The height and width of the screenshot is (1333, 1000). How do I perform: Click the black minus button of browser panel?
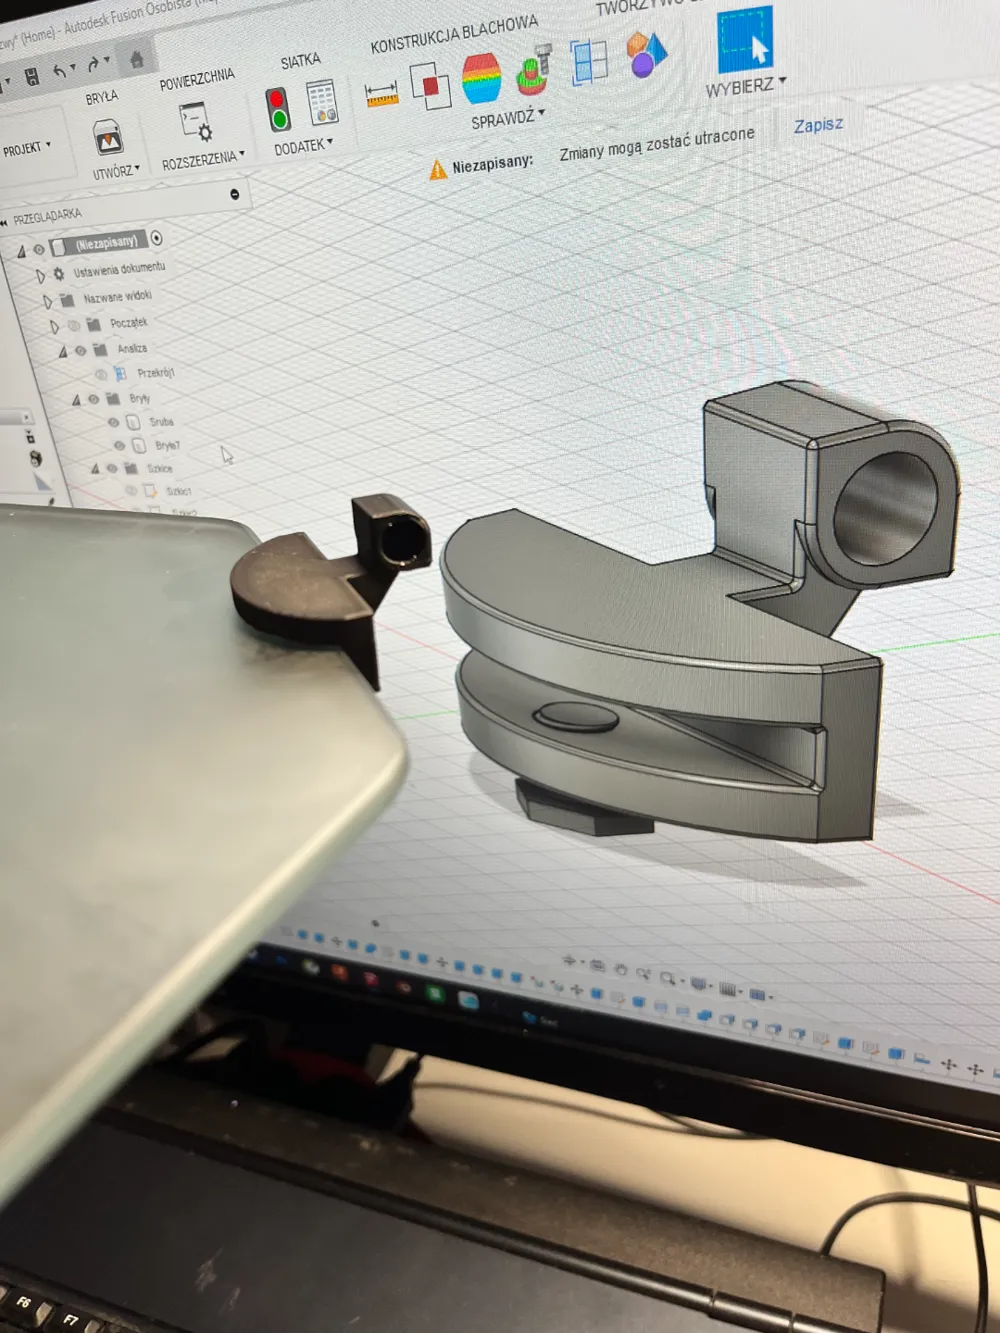pyautogui.click(x=235, y=194)
